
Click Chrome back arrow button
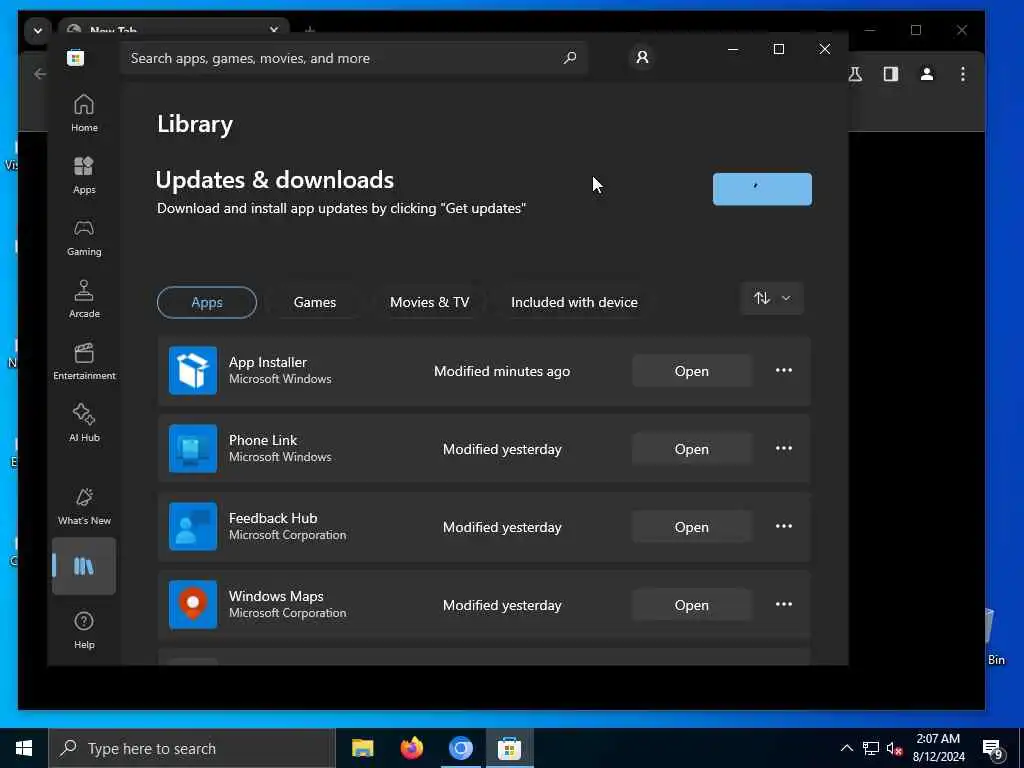tap(40, 74)
